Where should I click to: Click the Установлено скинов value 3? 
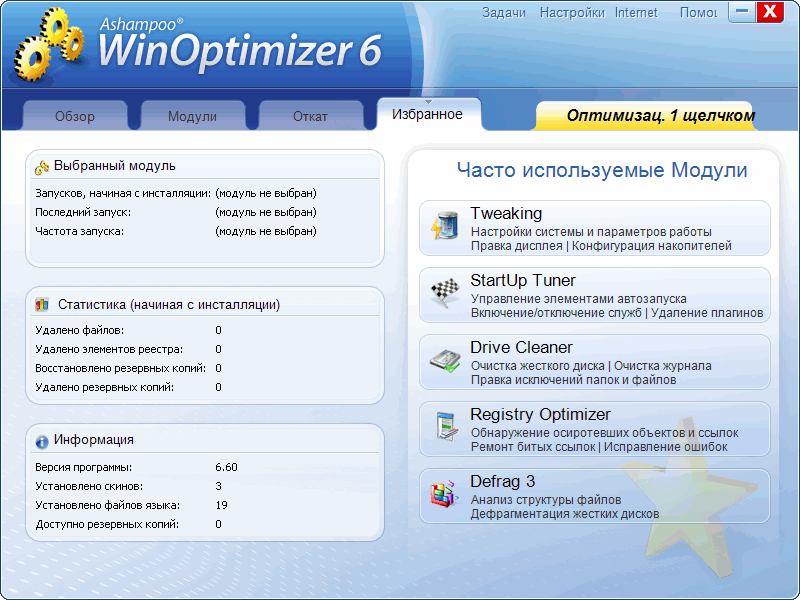pyautogui.click(x=218, y=486)
